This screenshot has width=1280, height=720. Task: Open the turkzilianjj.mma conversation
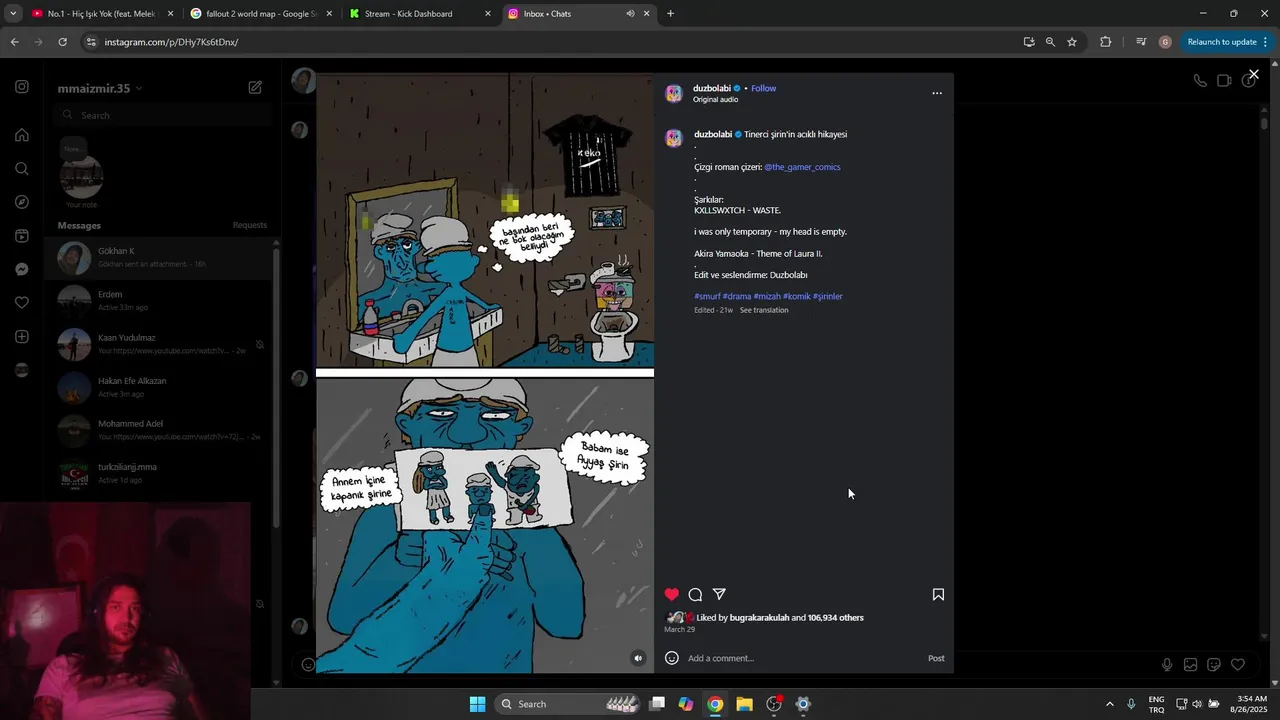click(x=160, y=473)
